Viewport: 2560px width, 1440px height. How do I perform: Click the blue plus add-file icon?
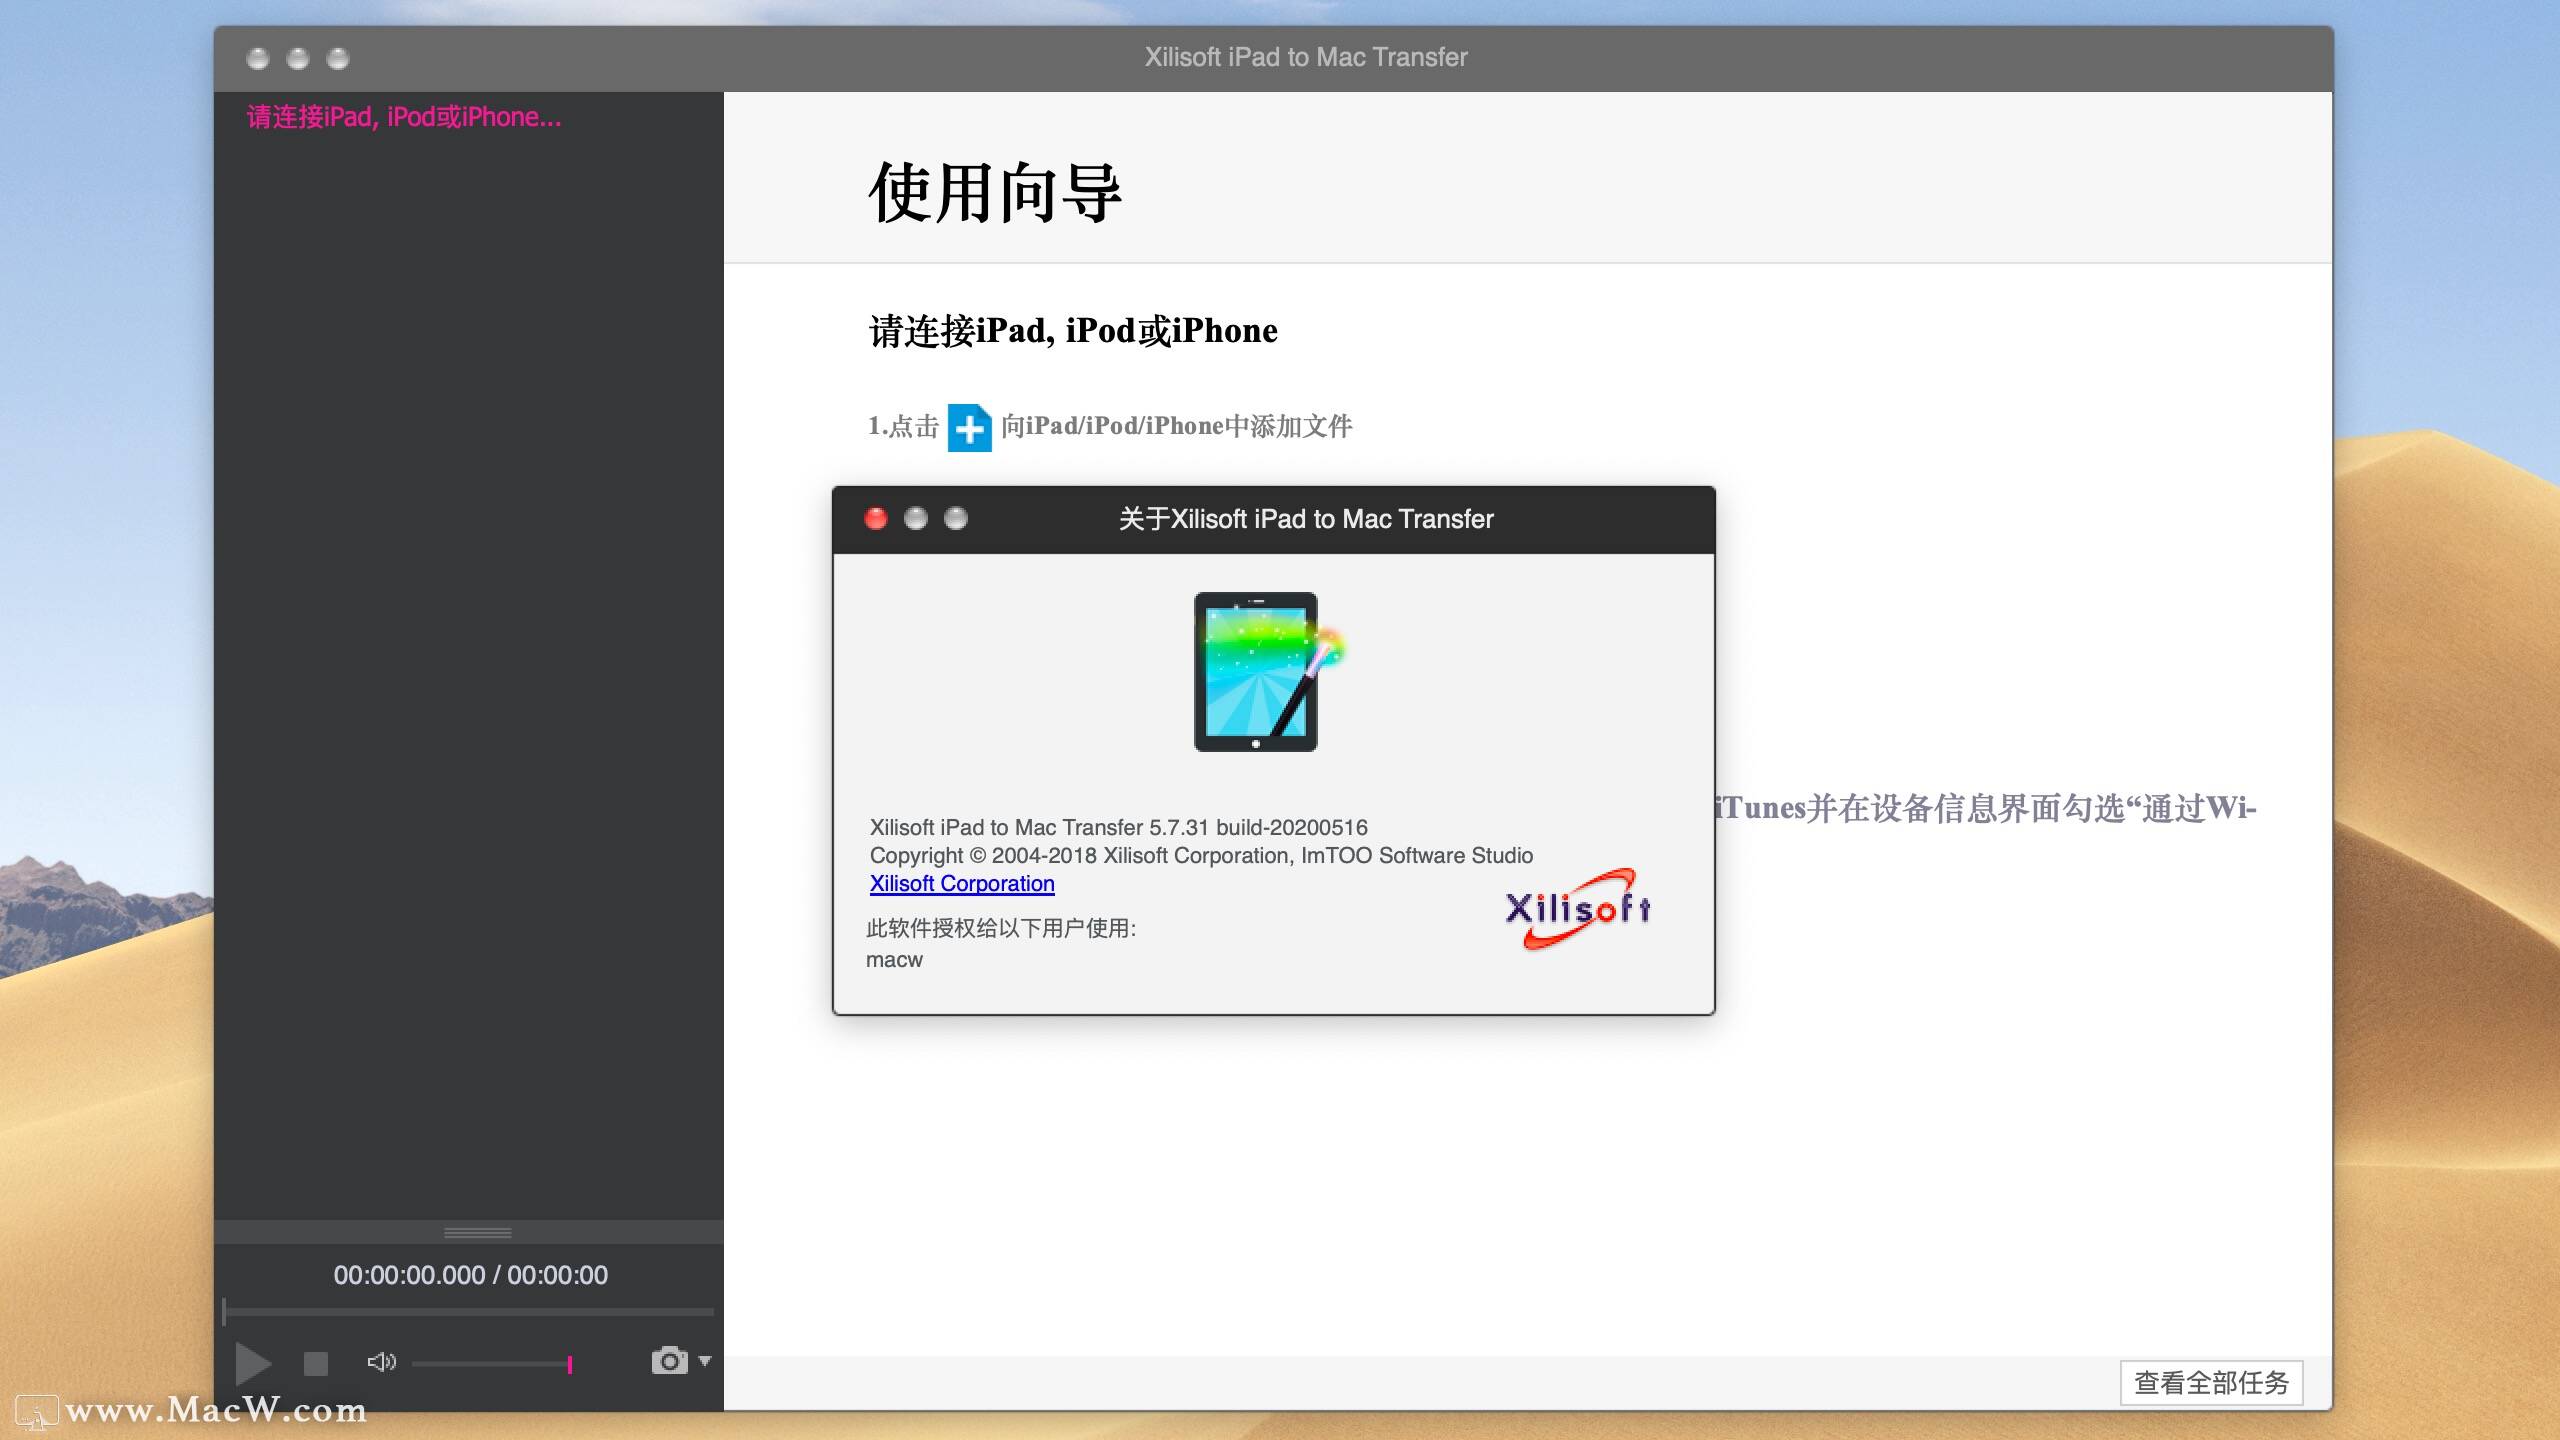click(969, 428)
